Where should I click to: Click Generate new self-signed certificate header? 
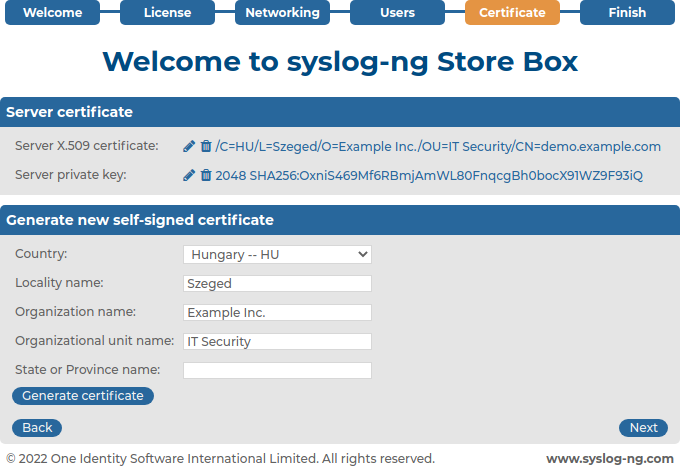pos(340,220)
